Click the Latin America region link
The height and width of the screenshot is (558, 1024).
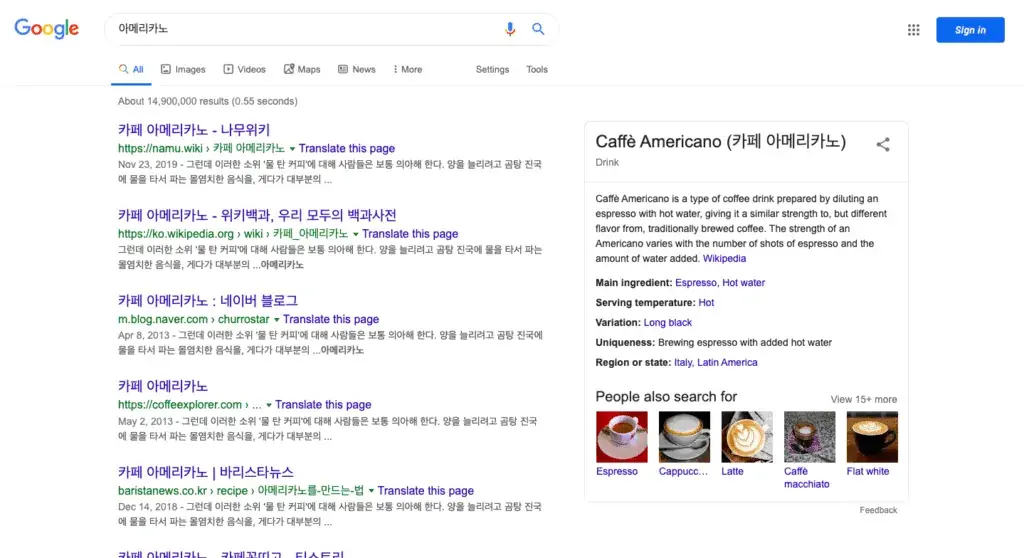(x=727, y=363)
